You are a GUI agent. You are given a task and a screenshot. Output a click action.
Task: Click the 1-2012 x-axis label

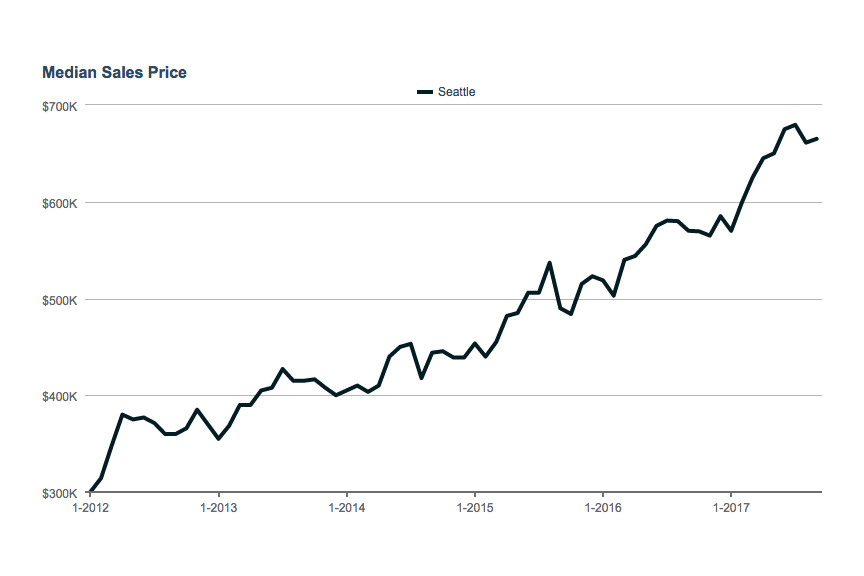click(90, 508)
